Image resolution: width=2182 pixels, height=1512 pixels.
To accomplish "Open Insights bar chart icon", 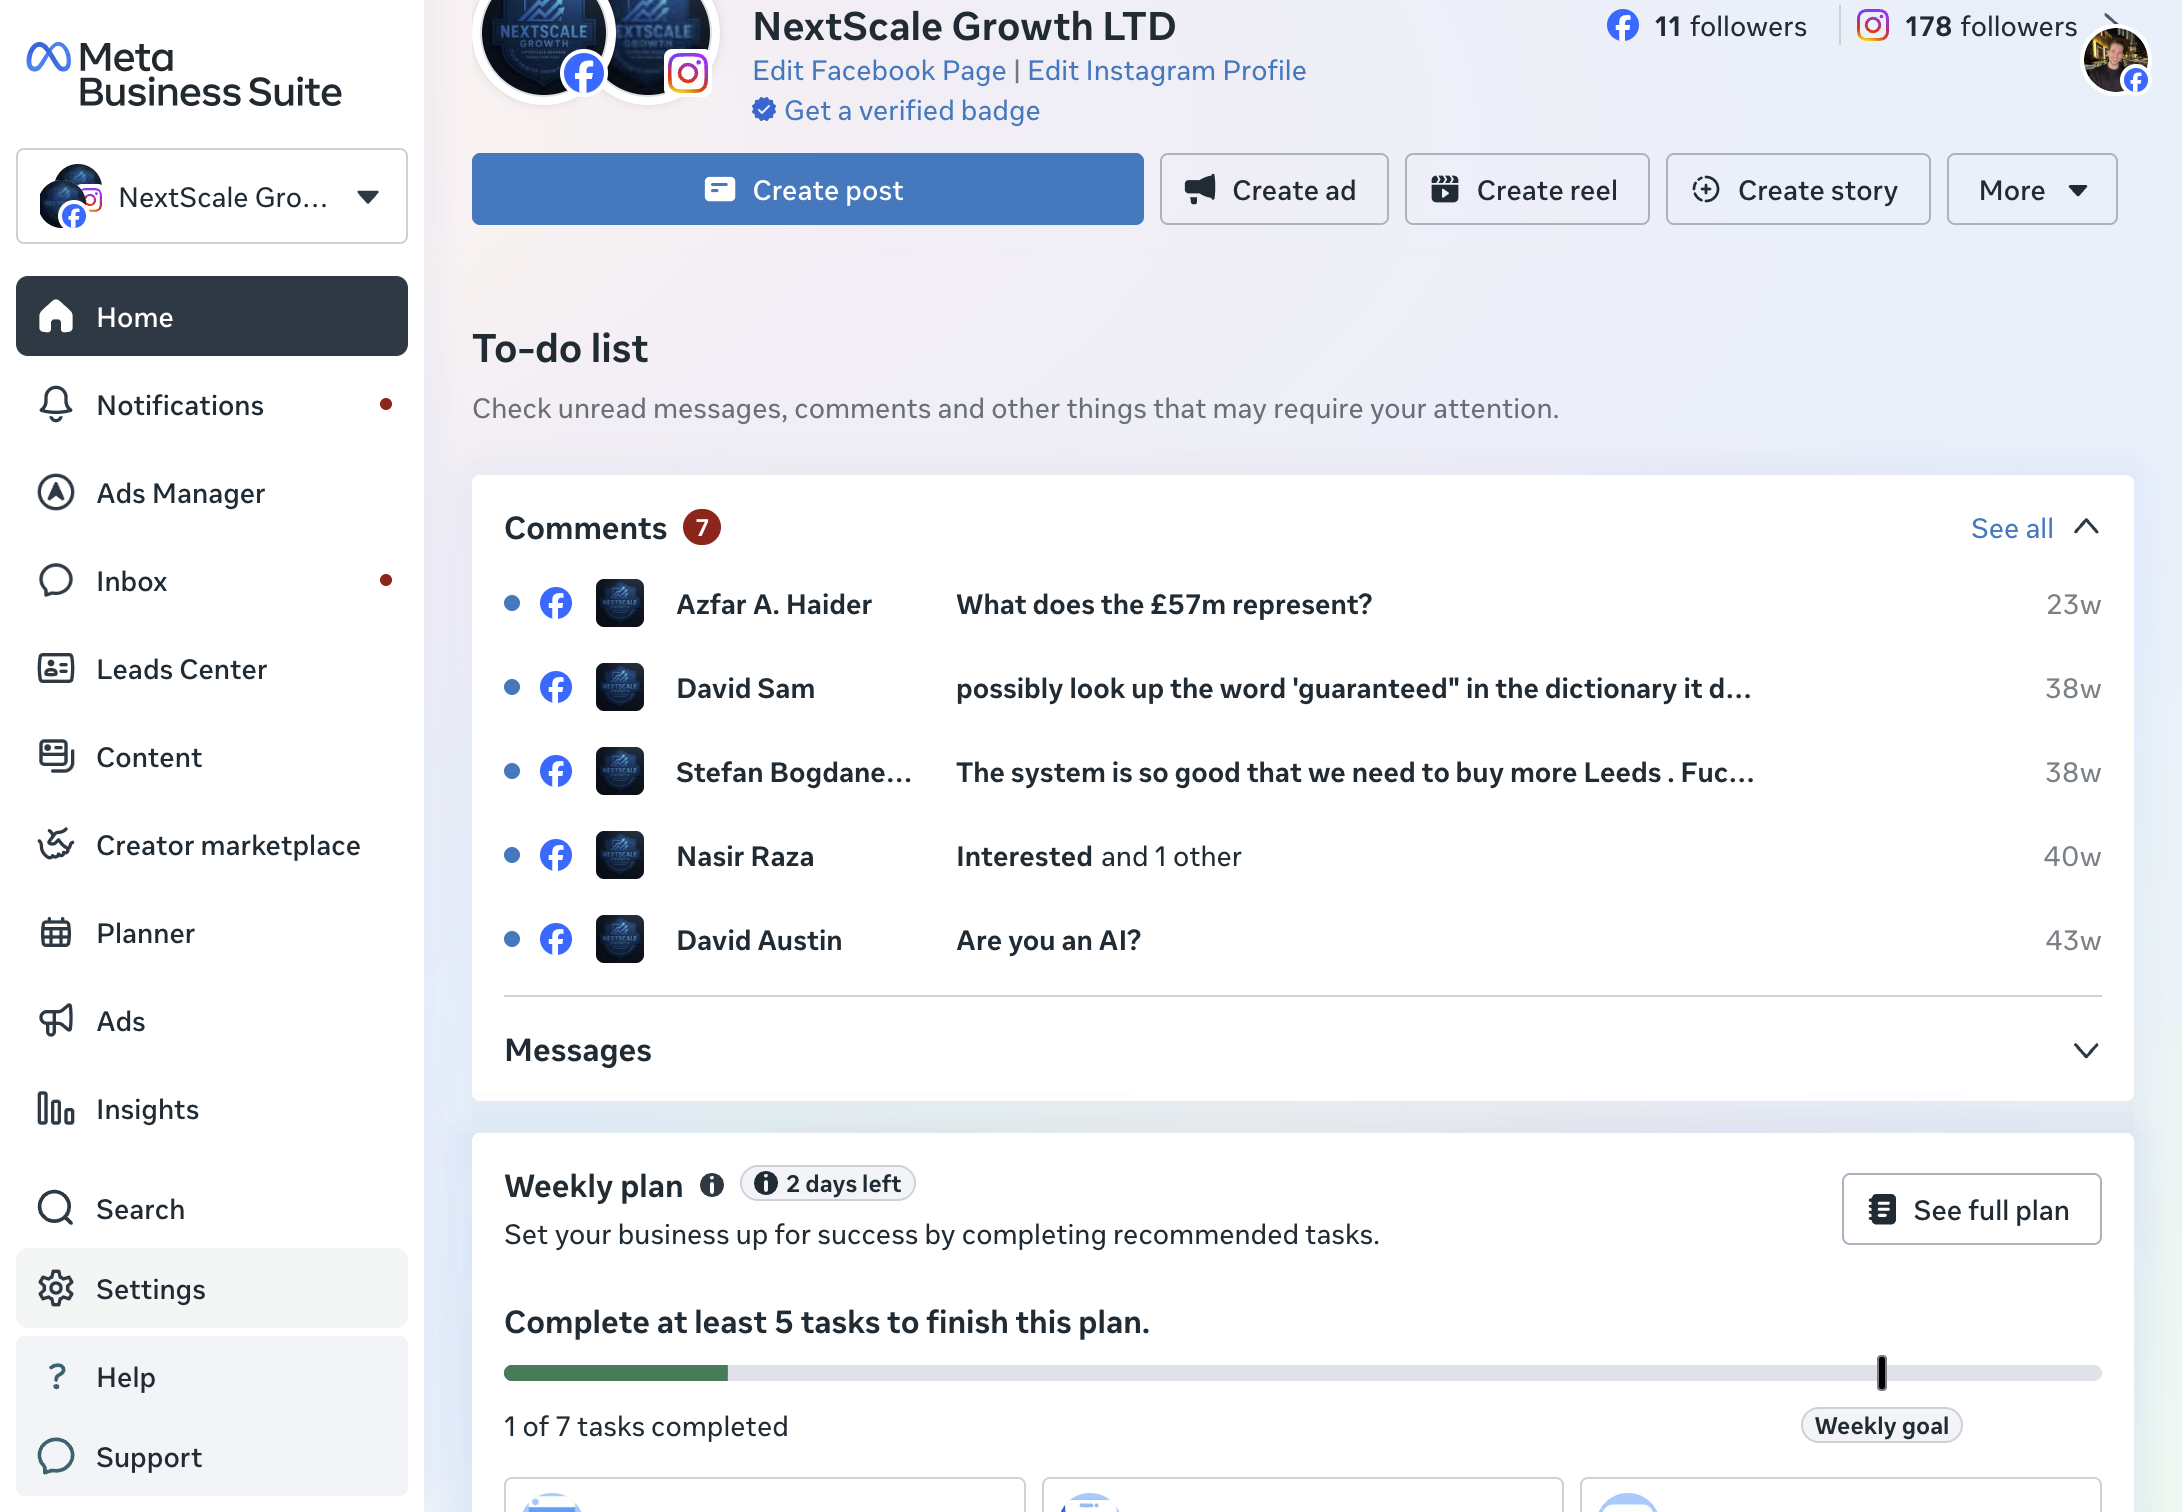I will coord(56,1109).
